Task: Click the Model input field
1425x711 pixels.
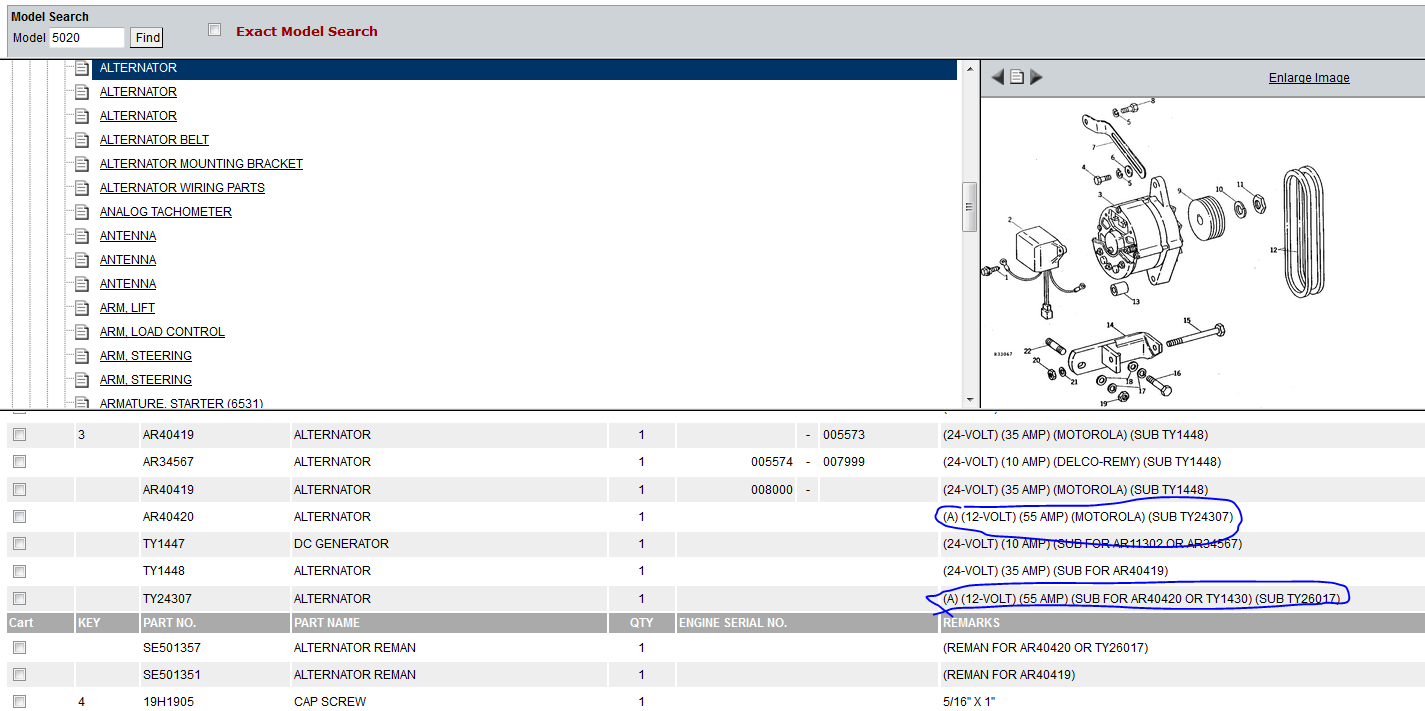Action: coord(87,38)
